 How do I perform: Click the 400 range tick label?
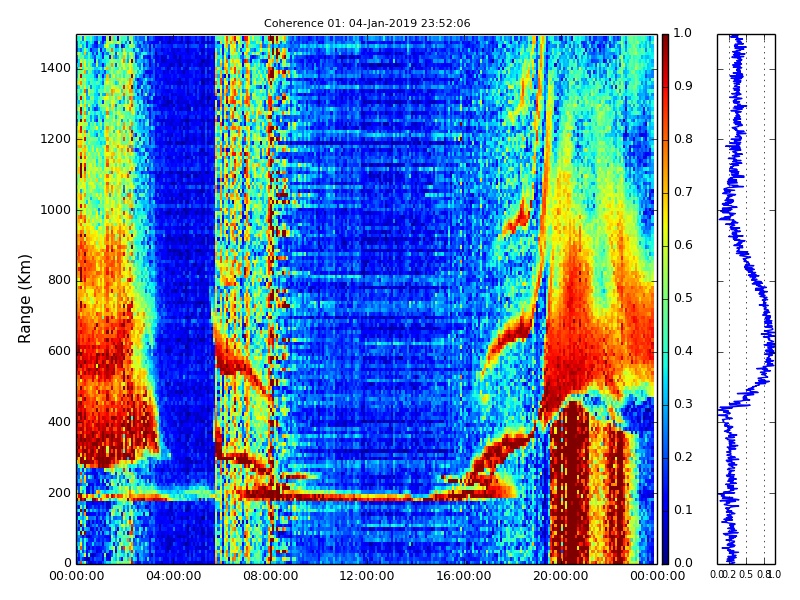pyautogui.click(x=59, y=422)
